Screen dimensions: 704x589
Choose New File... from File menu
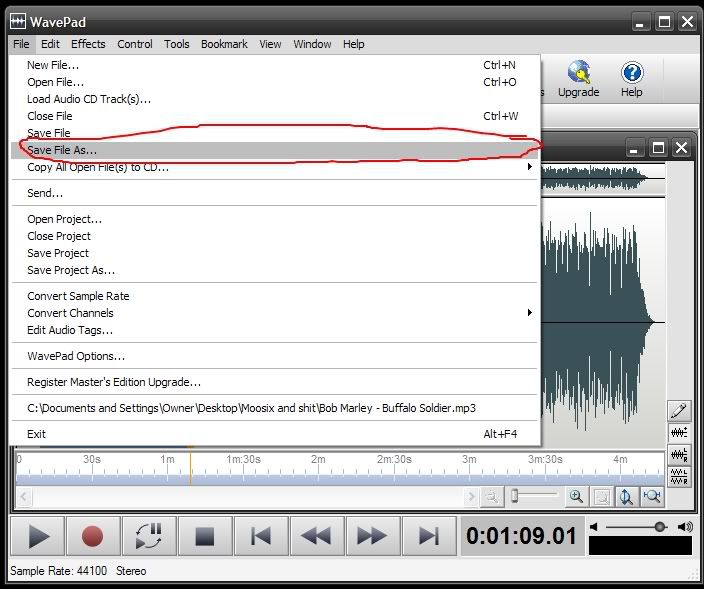pyautogui.click(x=274, y=65)
